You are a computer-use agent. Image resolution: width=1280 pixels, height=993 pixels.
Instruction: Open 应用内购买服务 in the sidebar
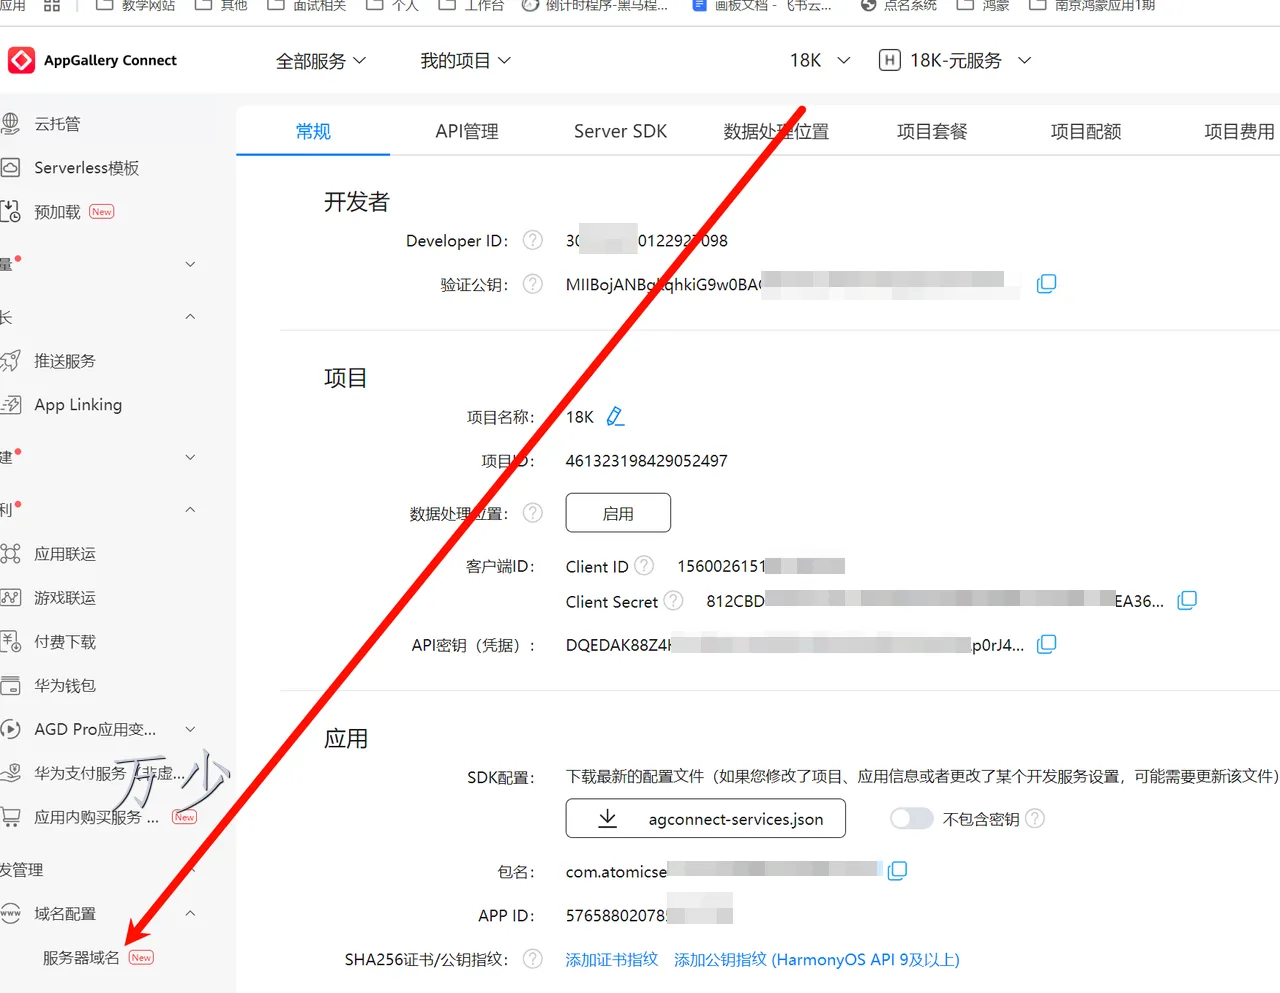pyautogui.click(x=96, y=817)
